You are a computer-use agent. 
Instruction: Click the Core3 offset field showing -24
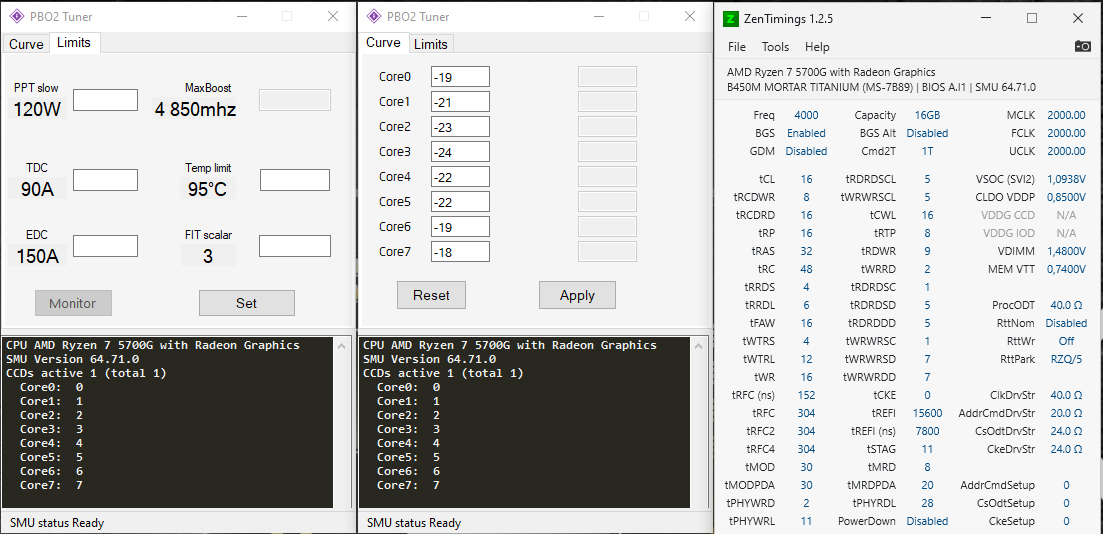click(x=460, y=151)
